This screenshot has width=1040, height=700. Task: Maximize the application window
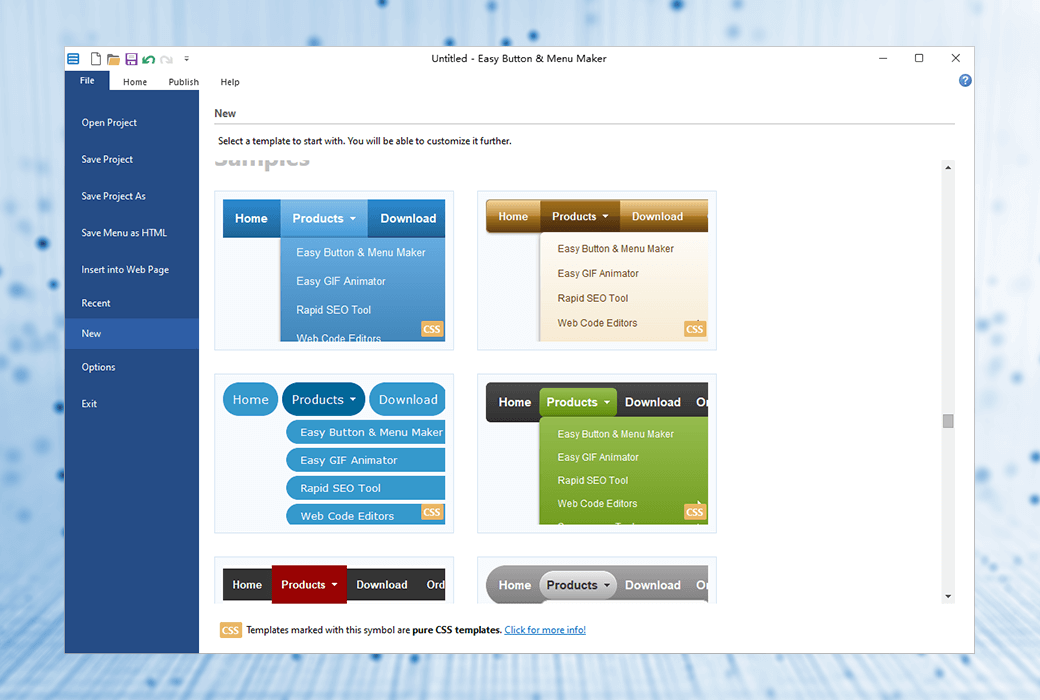coord(919,58)
